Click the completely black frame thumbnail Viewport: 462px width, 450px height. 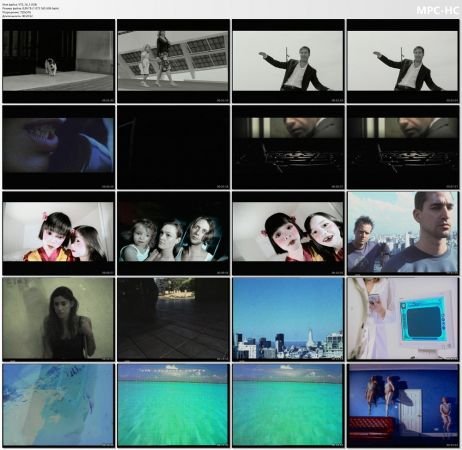[173, 147]
